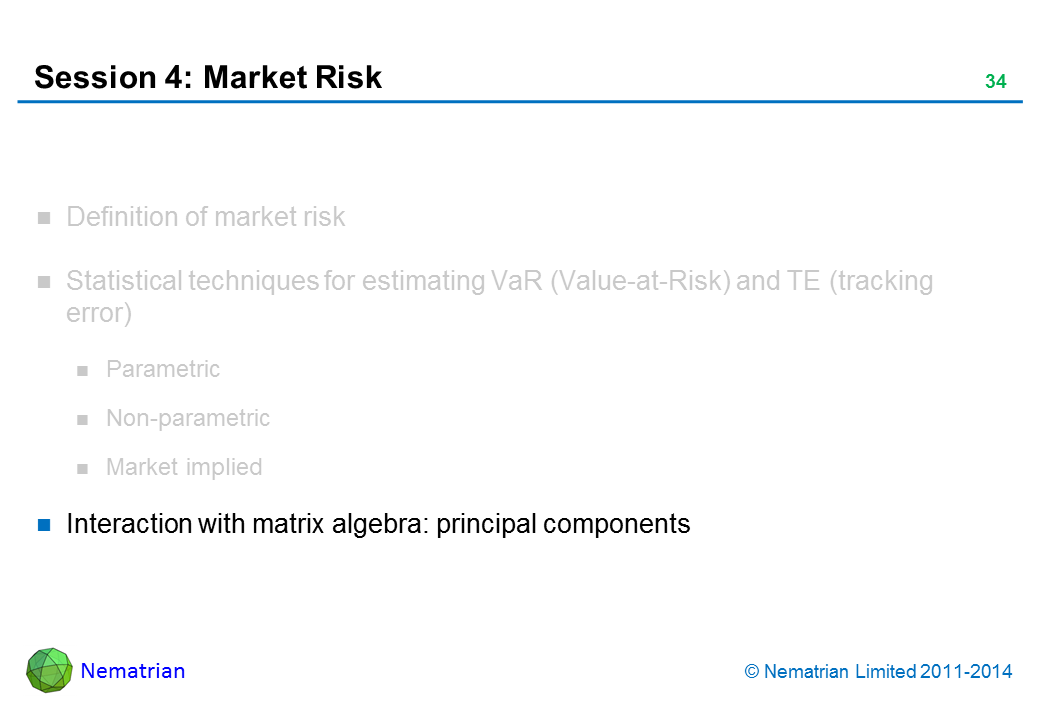Click the Nematrian Limited 2011-2014 copyright notice
The width and height of the screenshot is (1040, 720).
(x=879, y=672)
